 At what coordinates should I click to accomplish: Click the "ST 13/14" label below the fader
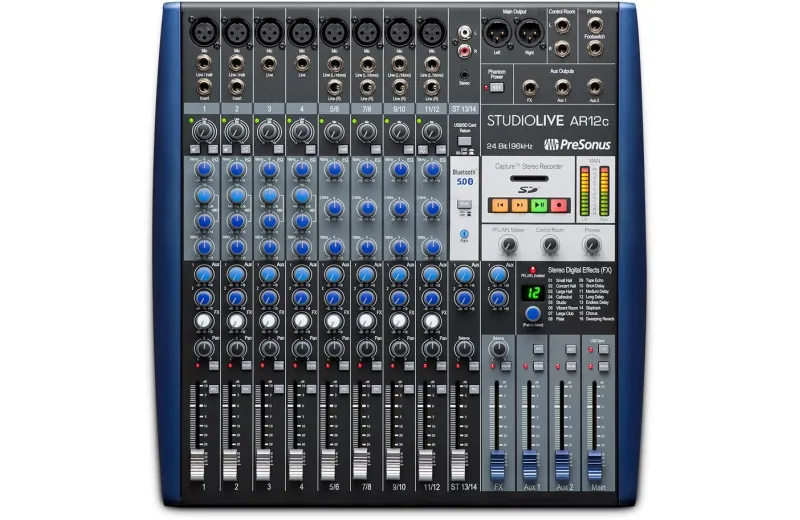[464, 487]
